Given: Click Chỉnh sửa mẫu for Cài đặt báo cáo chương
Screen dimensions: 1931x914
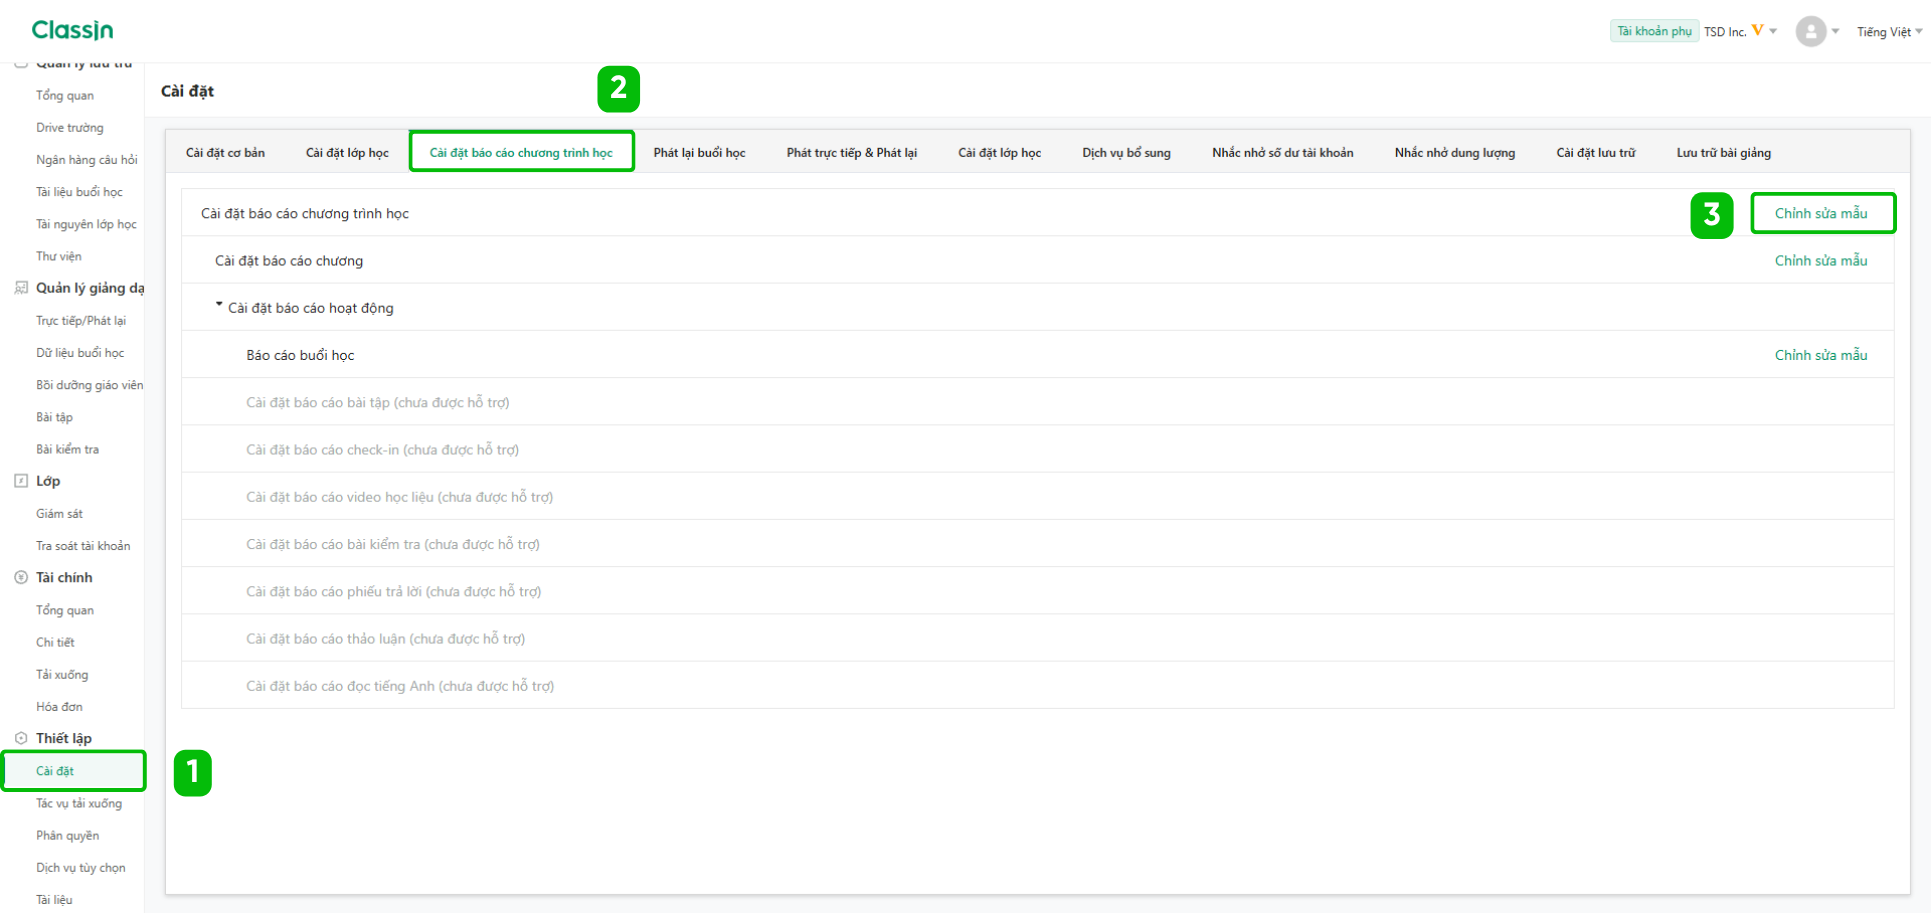Looking at the screenshot, I should click(1821, 260).
